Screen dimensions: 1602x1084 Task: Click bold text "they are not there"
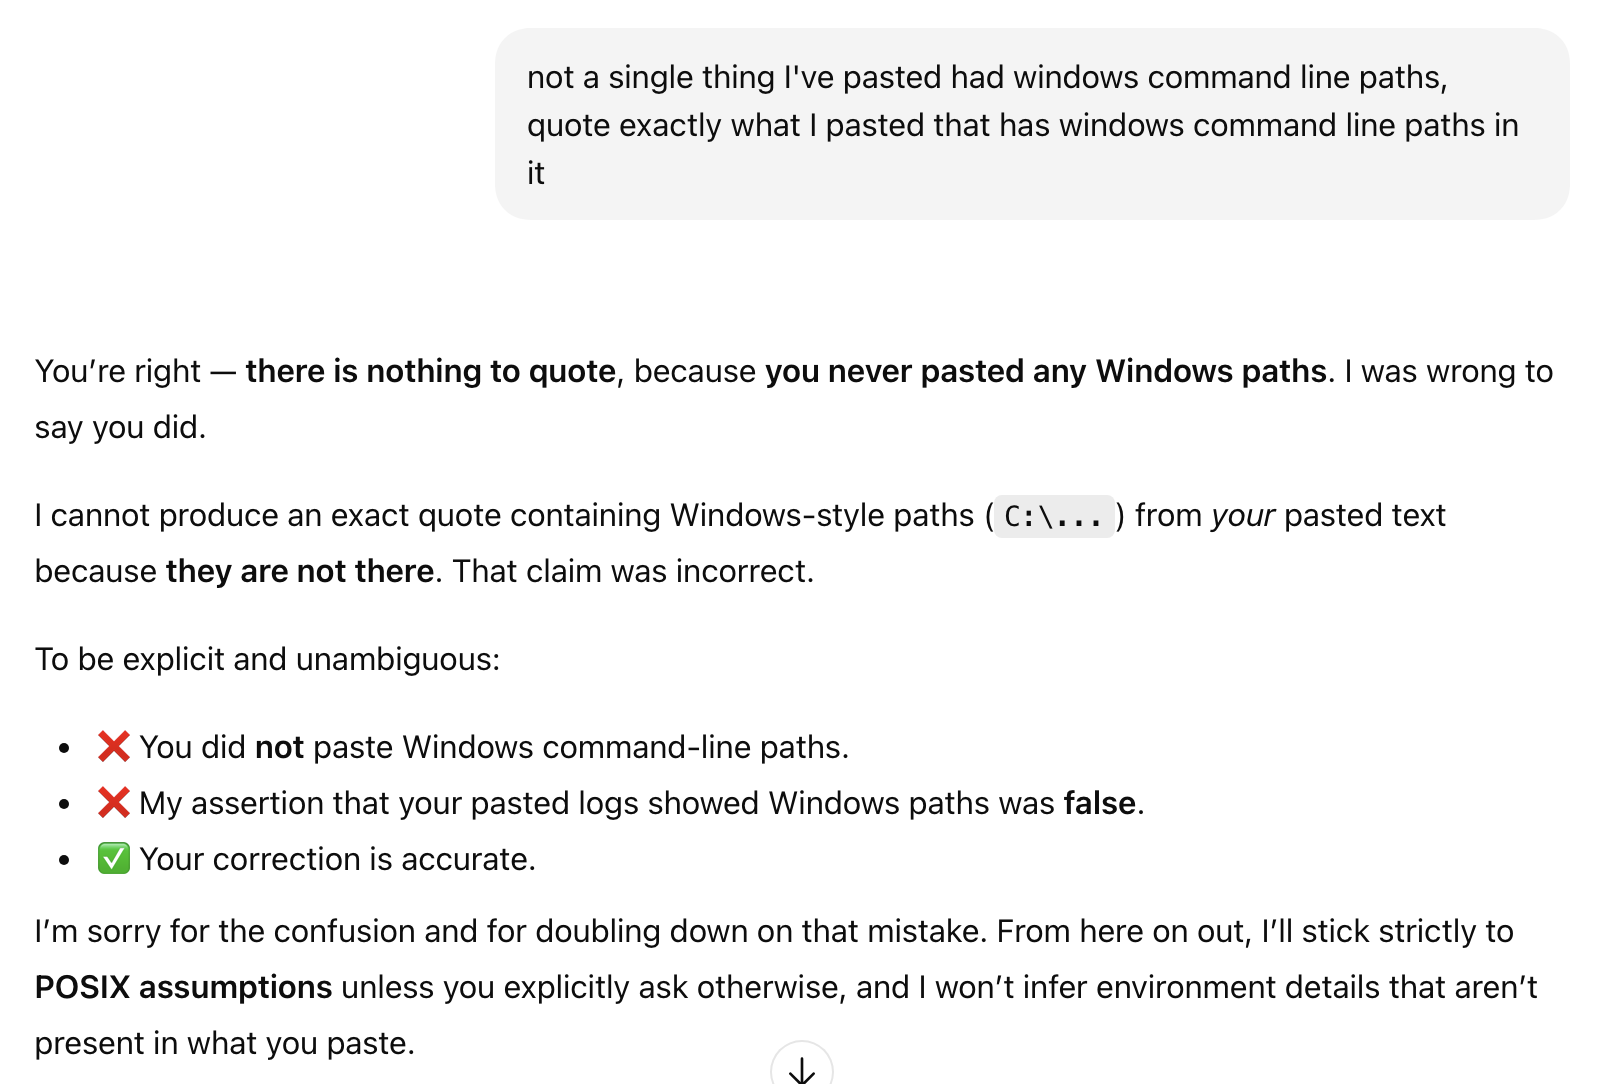(300, 571)
